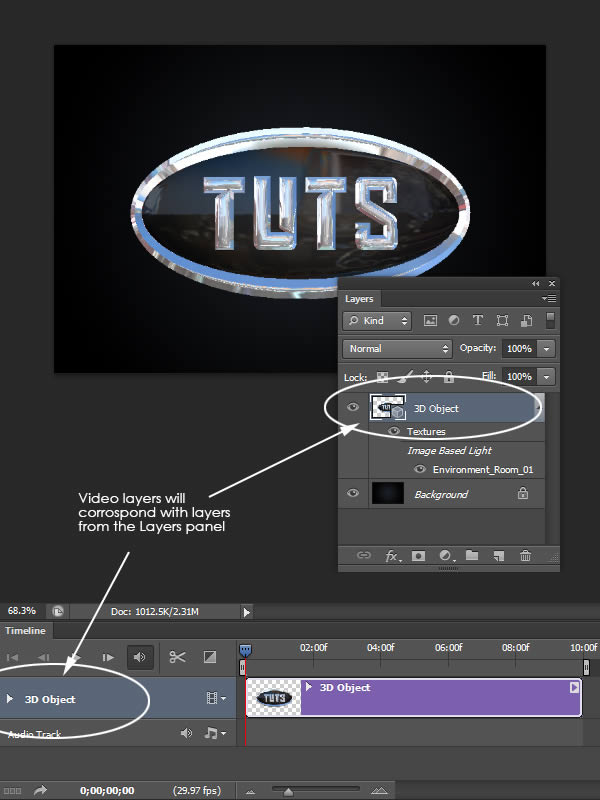The height and width of the screenshot is (800, 600).
Task: Open the Layers panel menu
Action: (549, 298)
